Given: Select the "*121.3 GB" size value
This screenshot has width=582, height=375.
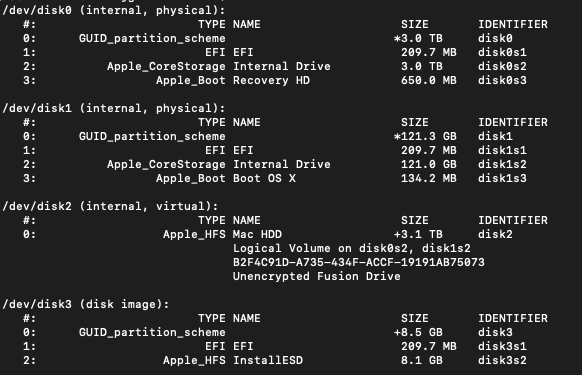Looking at the screenshot, I should coord(425,136).
